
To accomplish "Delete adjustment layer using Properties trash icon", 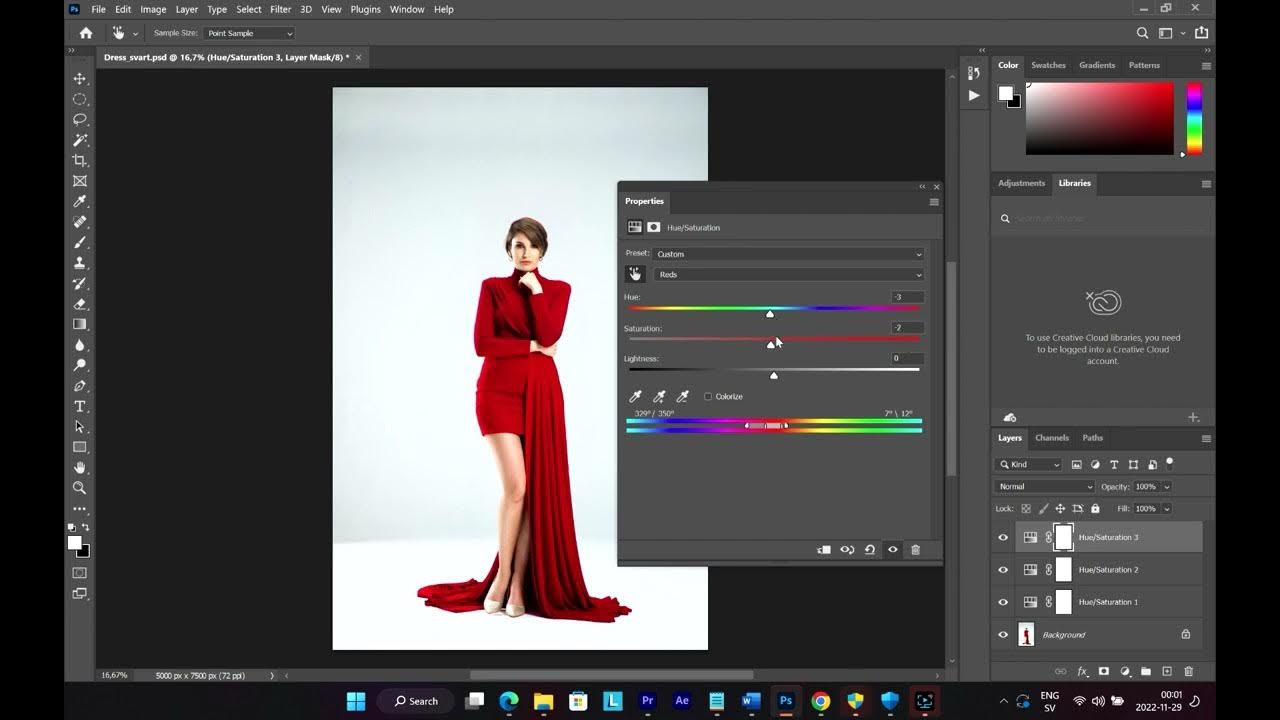I will 915,550.
